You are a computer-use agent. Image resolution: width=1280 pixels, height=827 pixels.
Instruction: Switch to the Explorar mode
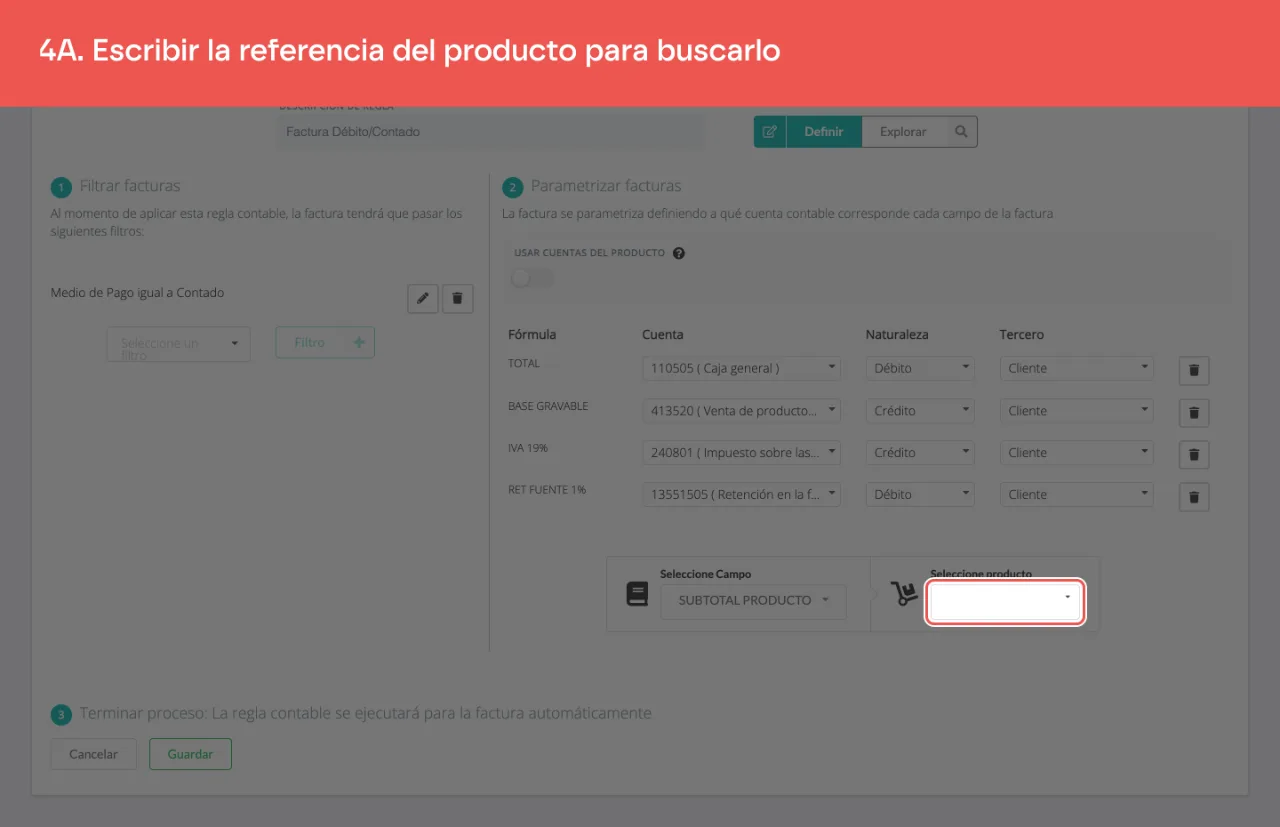pyautogui.click(x=903, y=132)
